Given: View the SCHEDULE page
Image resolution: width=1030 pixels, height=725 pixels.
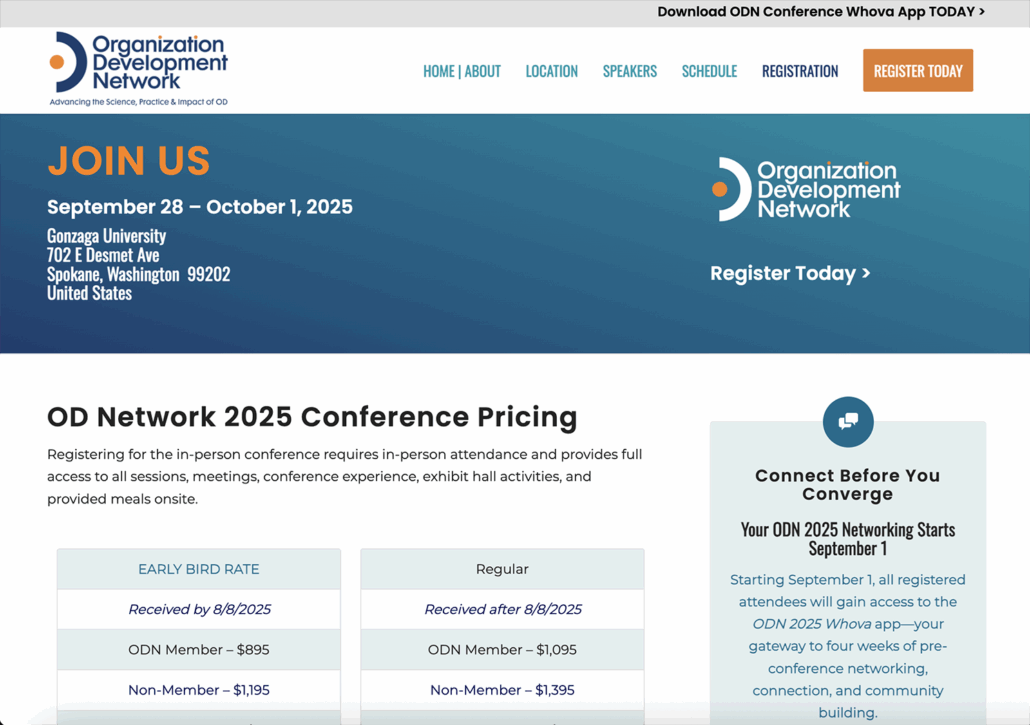Looking at the screenshot, I should (x=709, y=71).
